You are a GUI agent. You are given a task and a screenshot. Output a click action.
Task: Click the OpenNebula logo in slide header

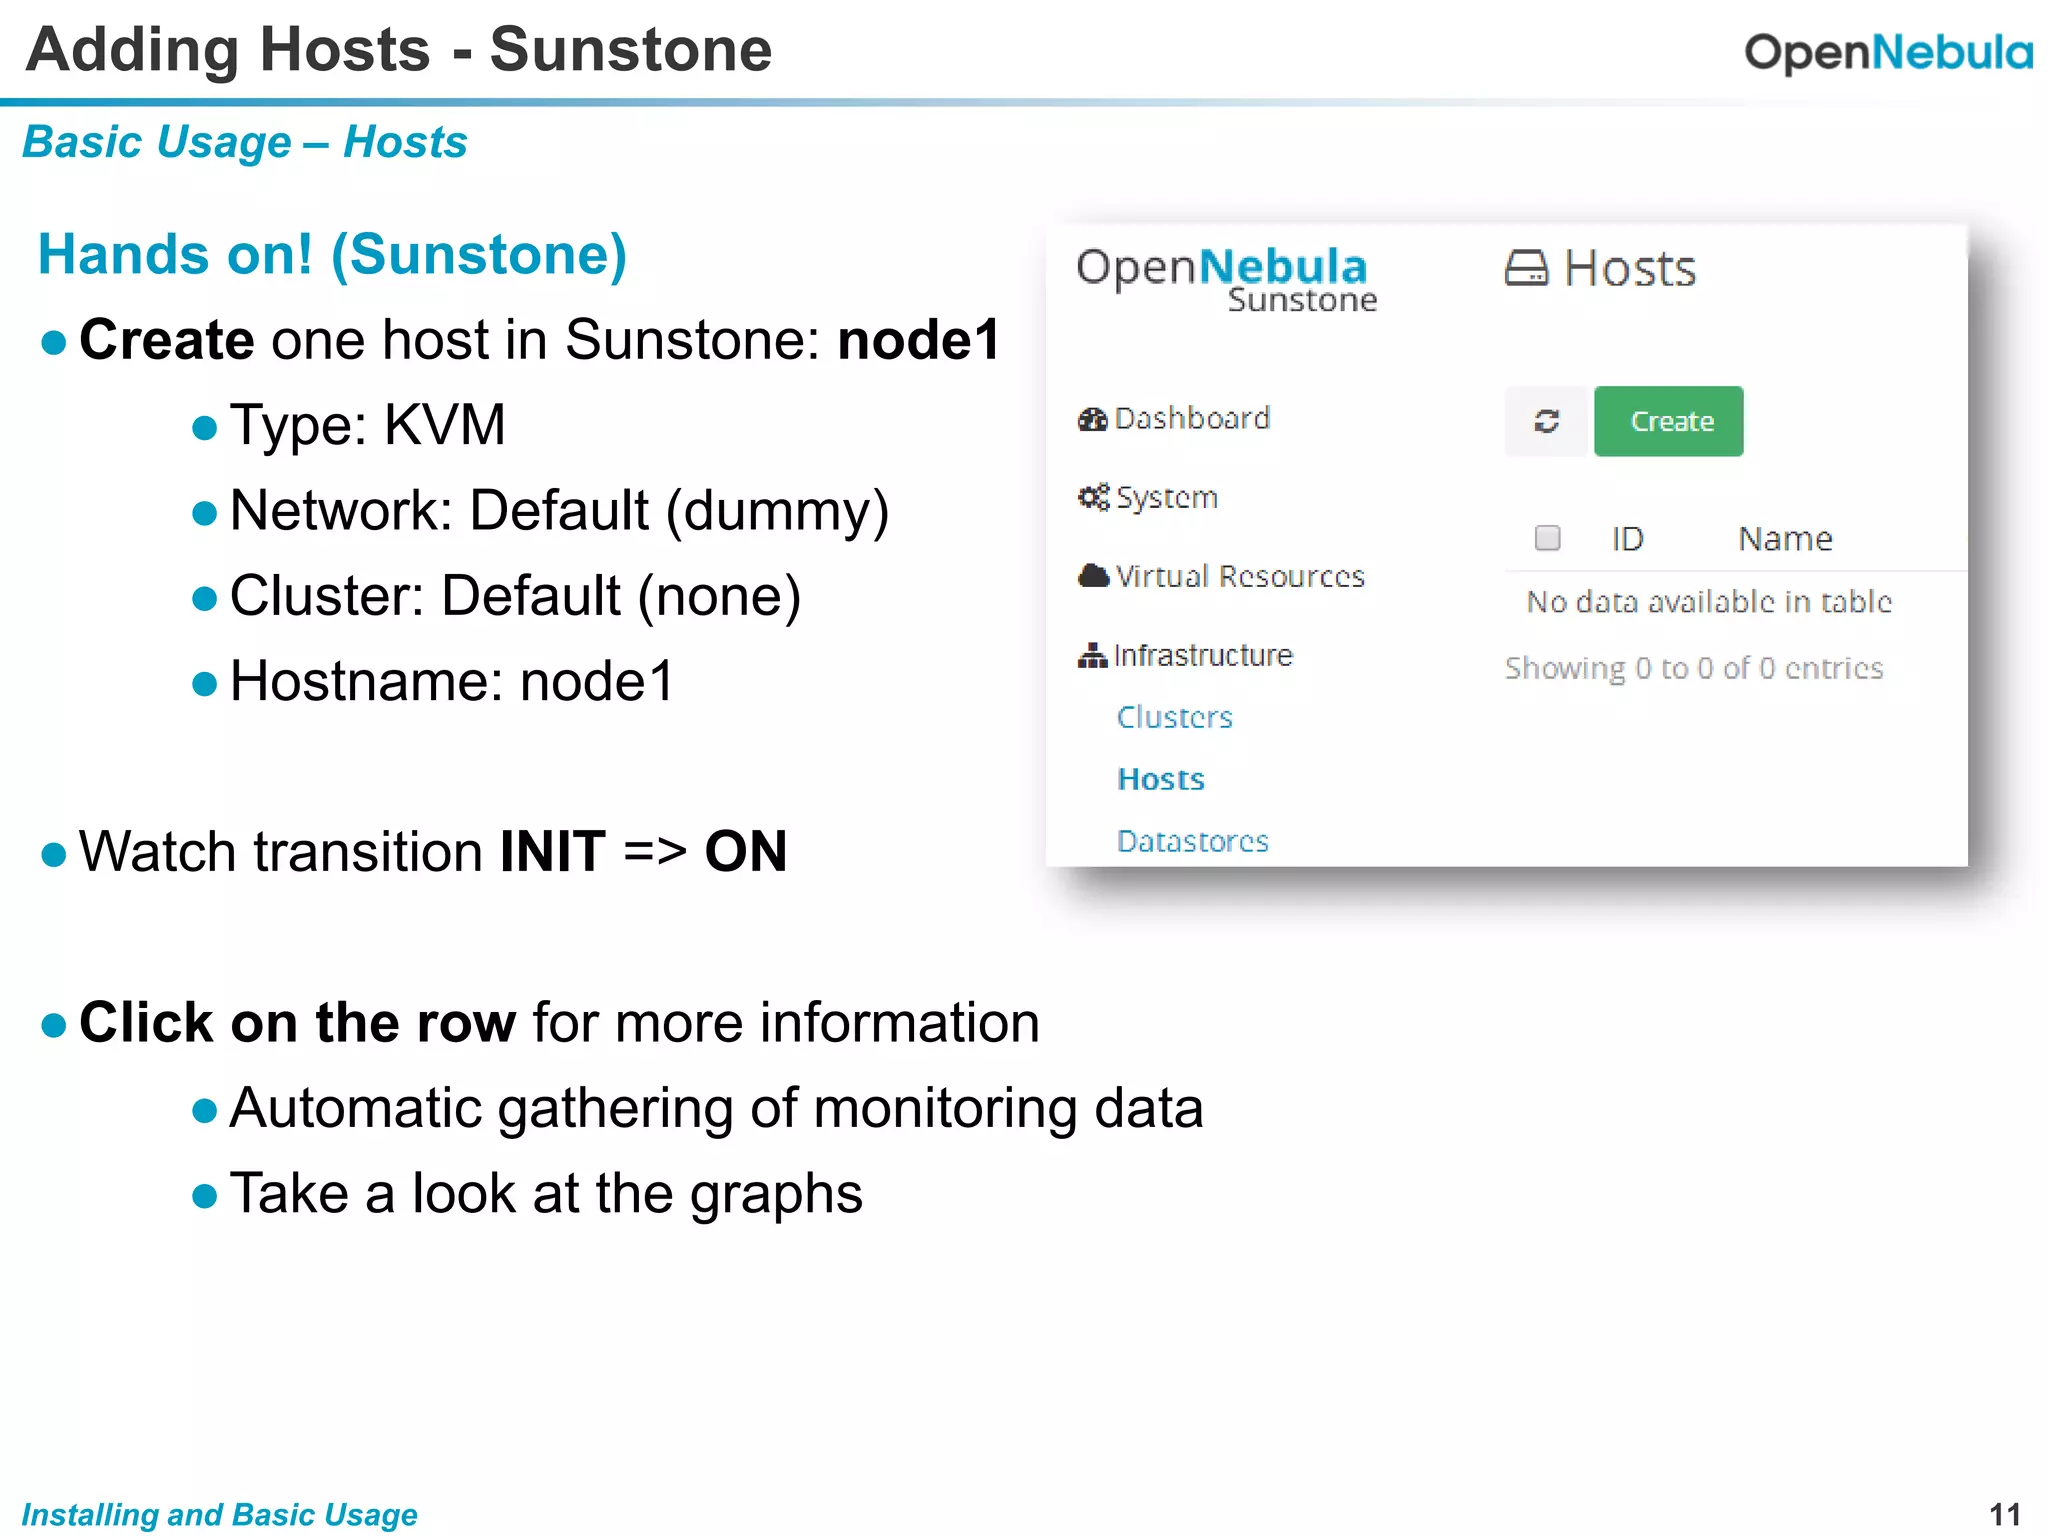[1888, 52]
